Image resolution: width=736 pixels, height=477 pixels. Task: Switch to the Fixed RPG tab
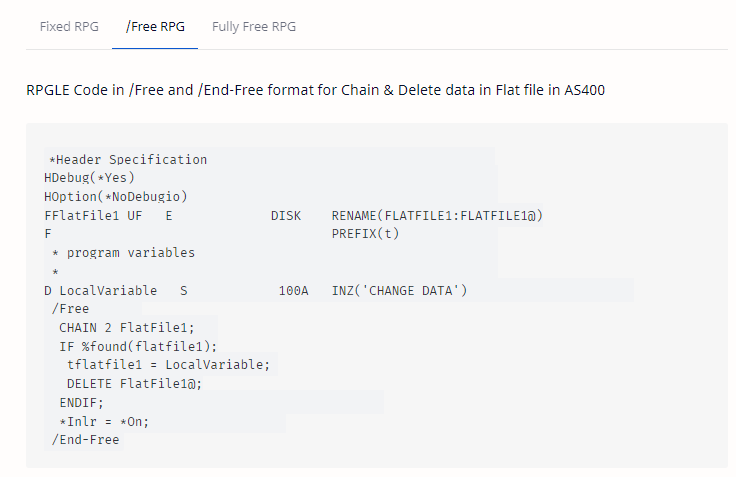click(69, 27)
